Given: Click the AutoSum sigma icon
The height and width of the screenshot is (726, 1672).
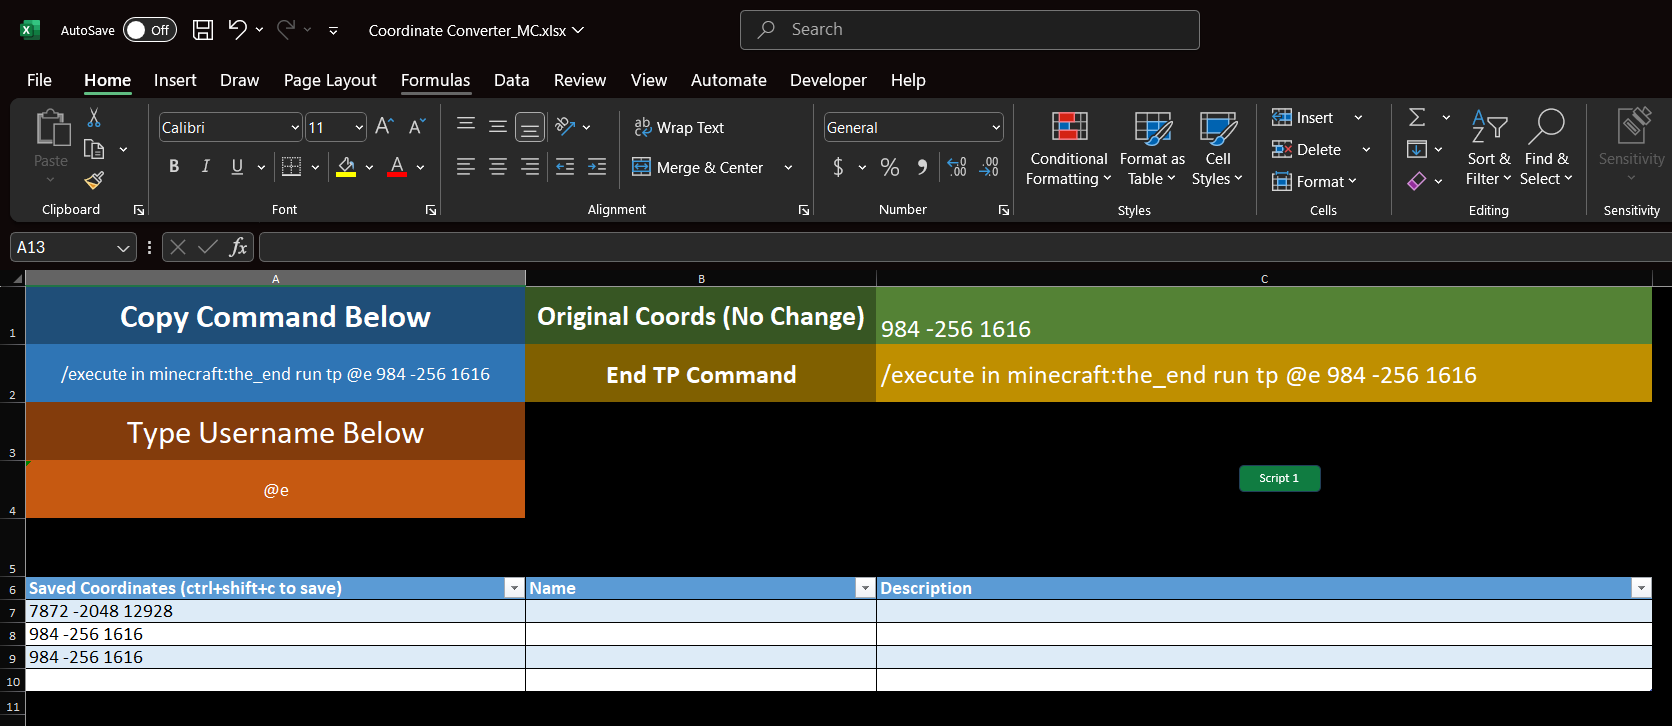Looking at the screenshot, I should [x=1417, y=118].
